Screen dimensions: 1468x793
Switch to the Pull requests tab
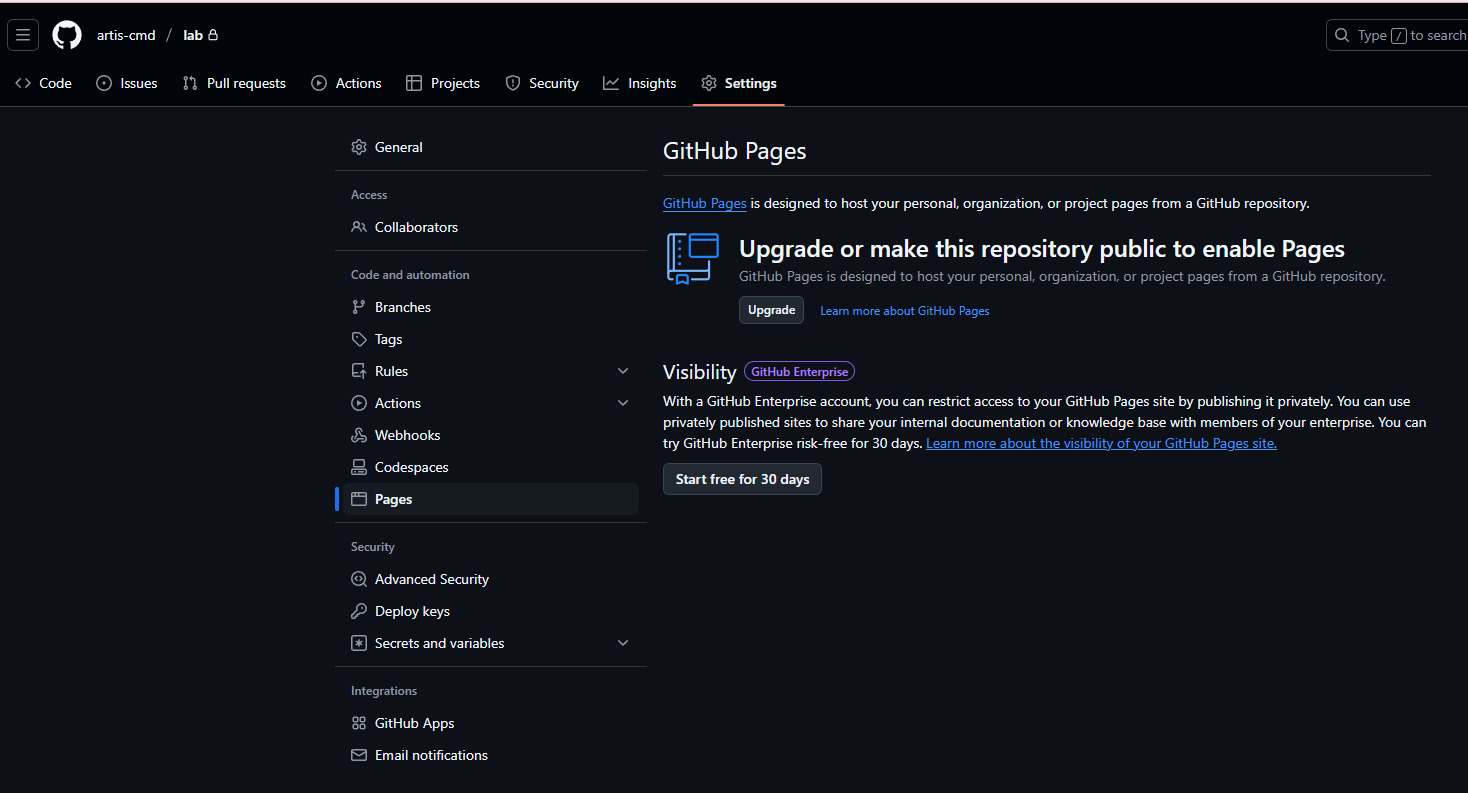pyautogui.click(x=234, y=83)
